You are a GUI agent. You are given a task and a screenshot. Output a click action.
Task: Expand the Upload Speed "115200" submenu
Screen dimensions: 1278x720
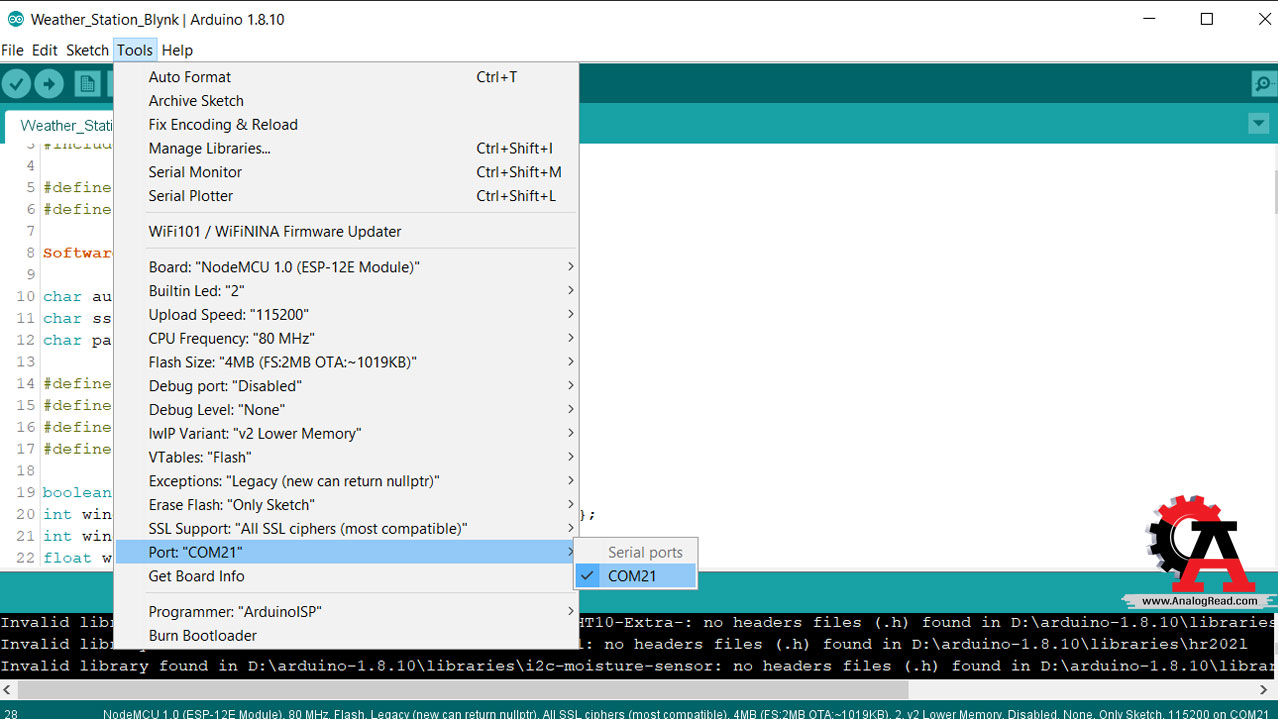tap(346, 314)
